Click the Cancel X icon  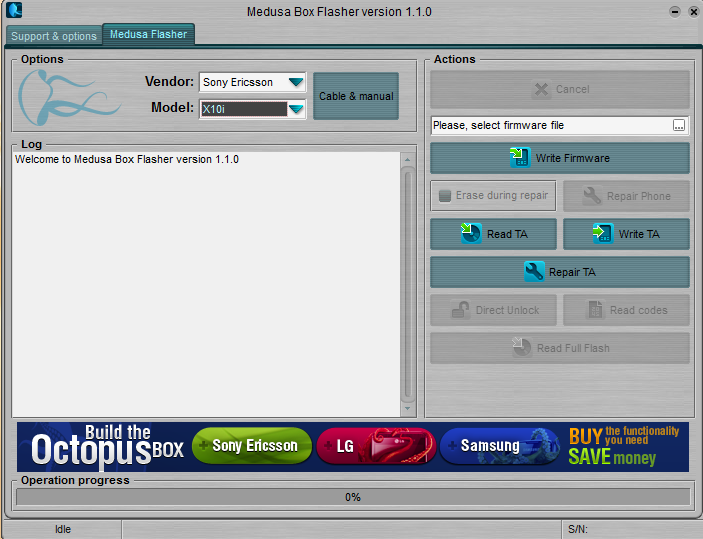tap(541, 89)
